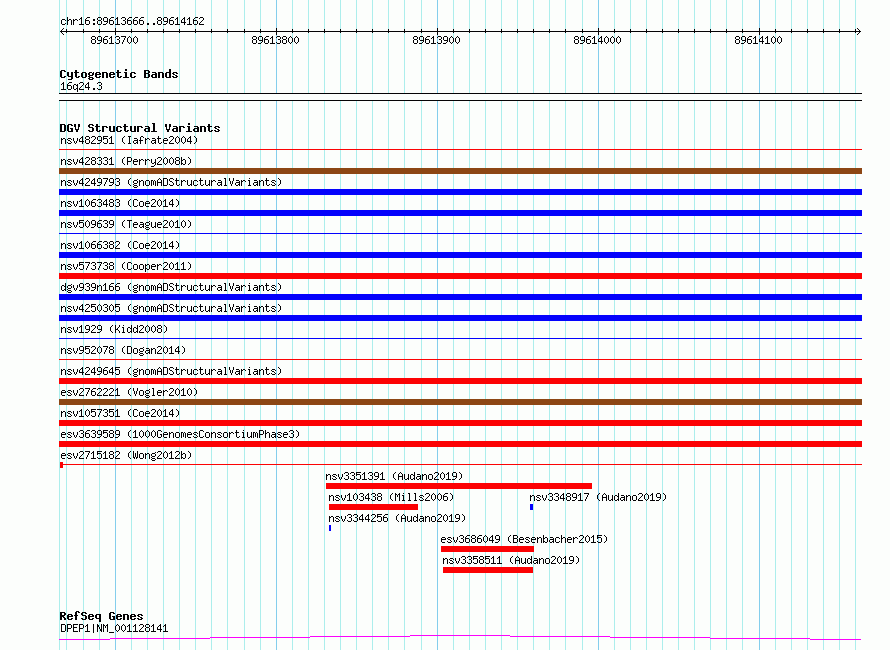Click the nsv3348917 small blue marker
The width and height of the screenshot is (890, 650).
(x=531, y=507)
